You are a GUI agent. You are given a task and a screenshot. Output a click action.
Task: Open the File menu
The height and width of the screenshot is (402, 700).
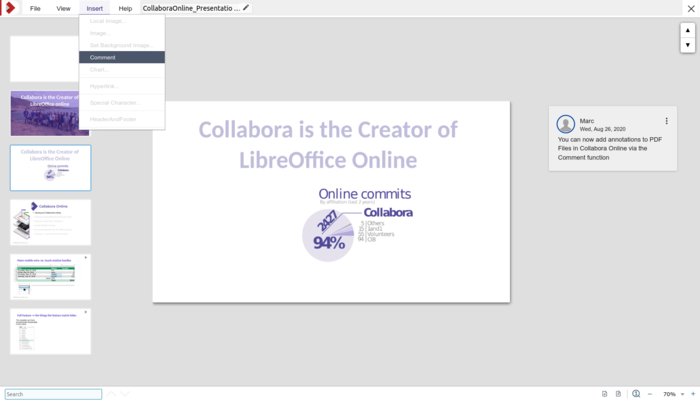(35, 8)
